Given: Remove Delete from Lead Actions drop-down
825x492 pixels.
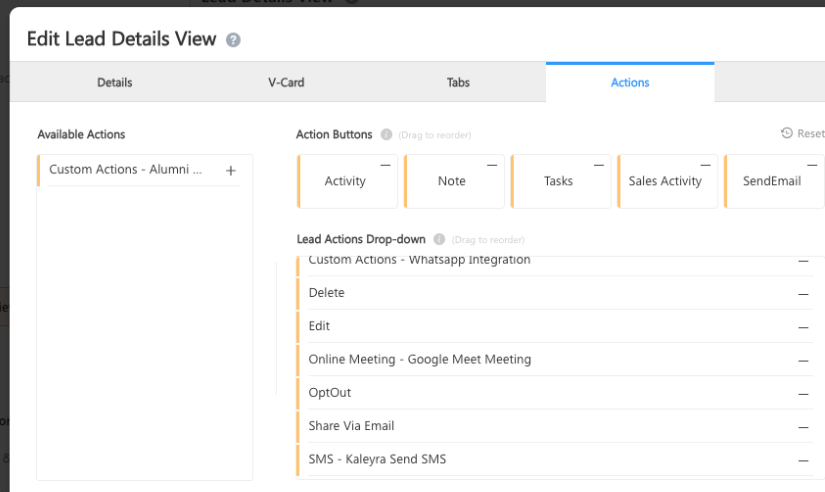Looking at the screenshot, I should [x=803, y=294].
